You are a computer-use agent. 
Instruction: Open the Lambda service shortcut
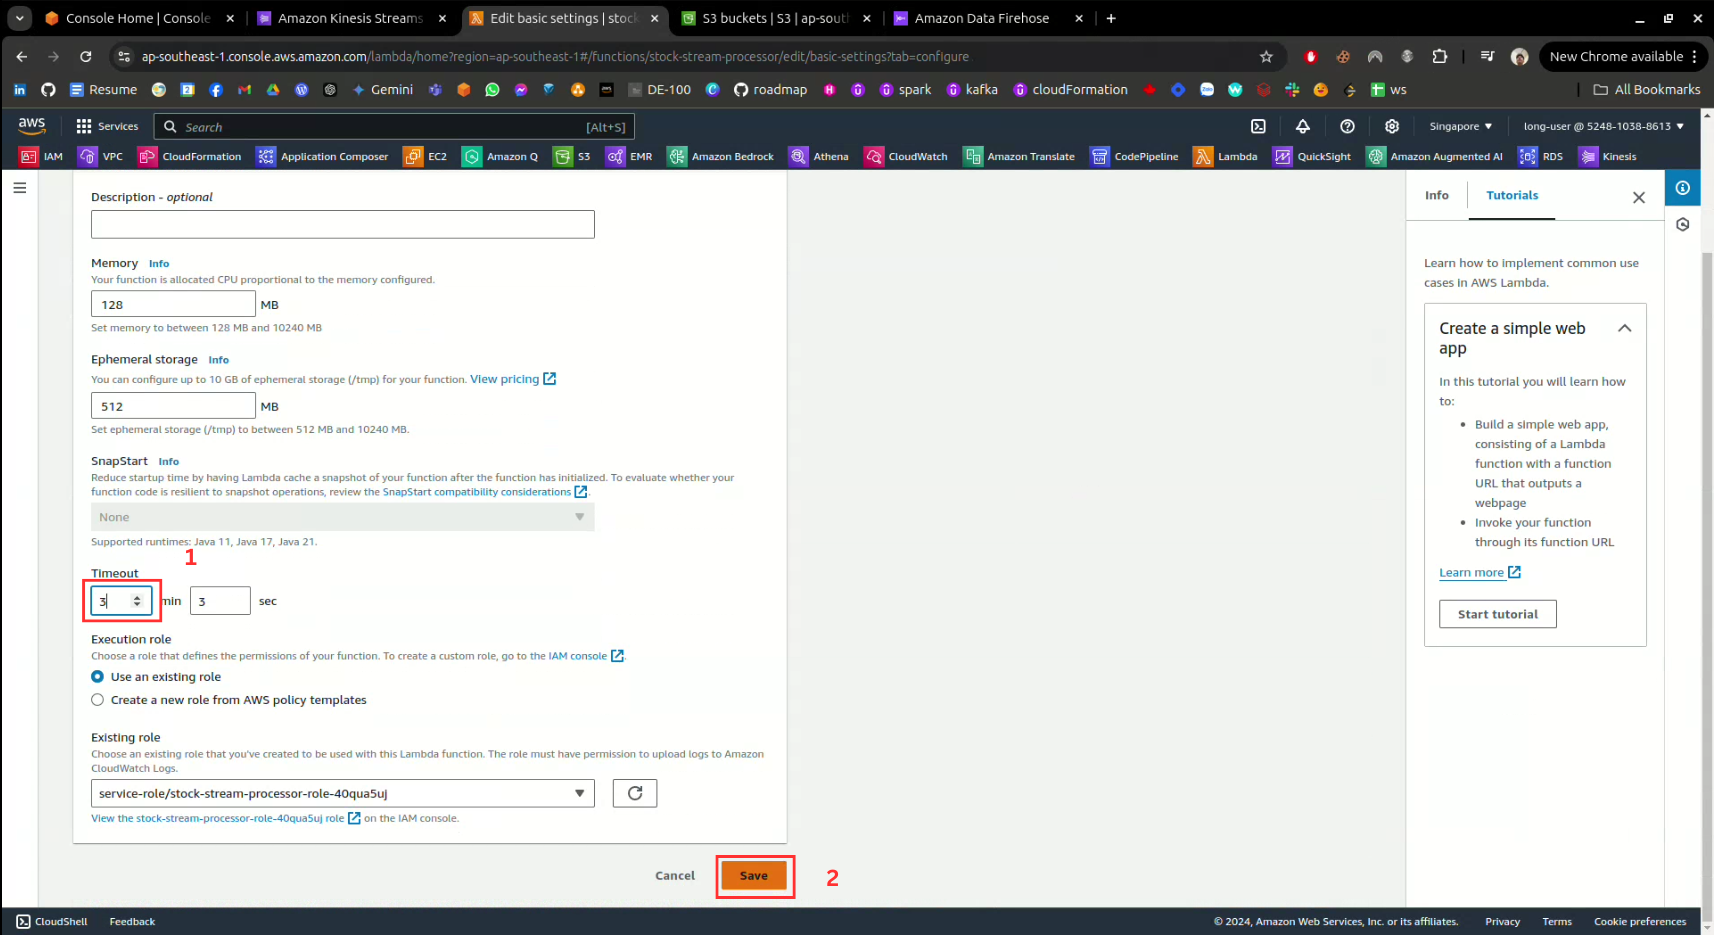click(1225, 156)
